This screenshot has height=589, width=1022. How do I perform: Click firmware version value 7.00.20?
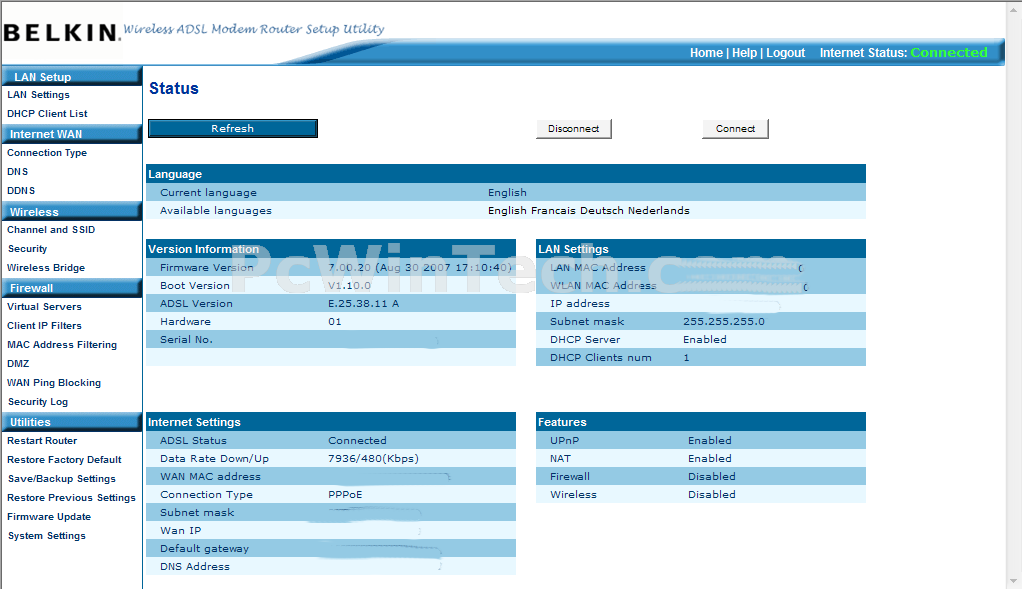coord(420,267)
